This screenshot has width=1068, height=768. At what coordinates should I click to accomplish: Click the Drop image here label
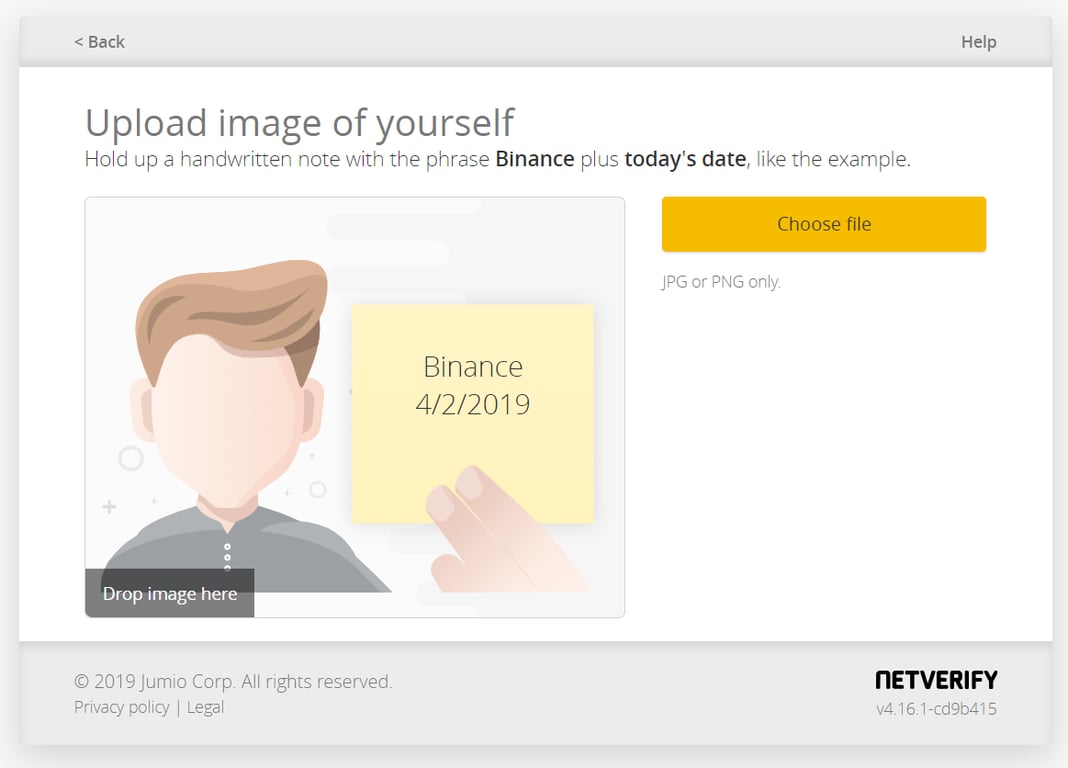170,593
